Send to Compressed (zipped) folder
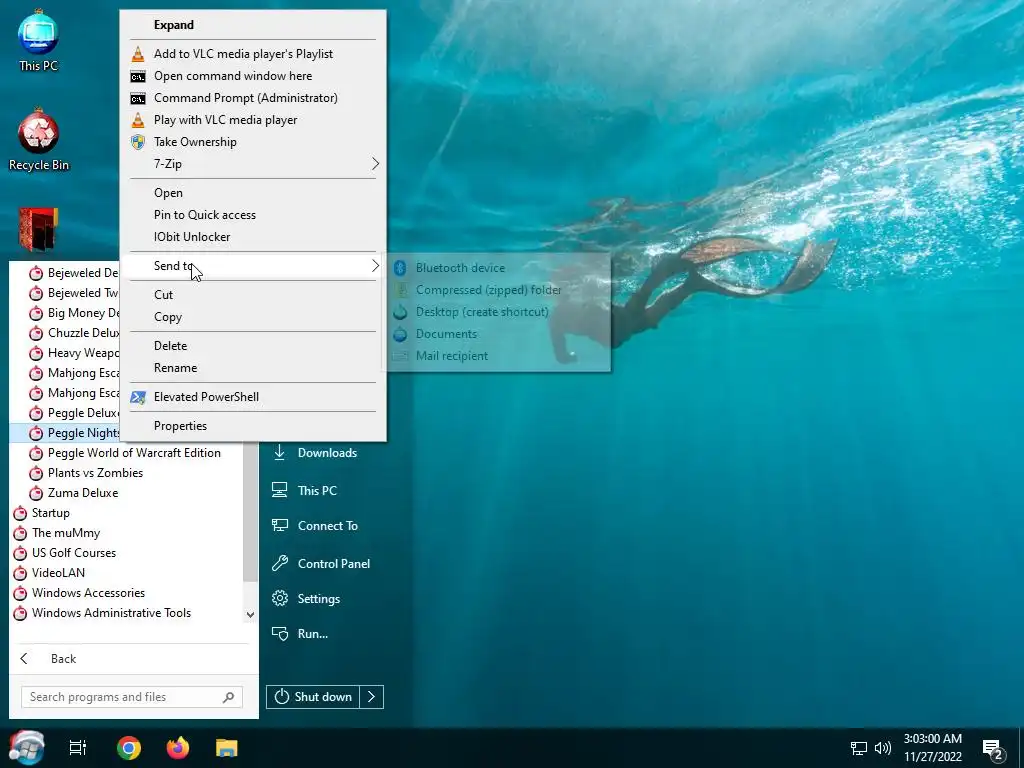 point(499,289)
